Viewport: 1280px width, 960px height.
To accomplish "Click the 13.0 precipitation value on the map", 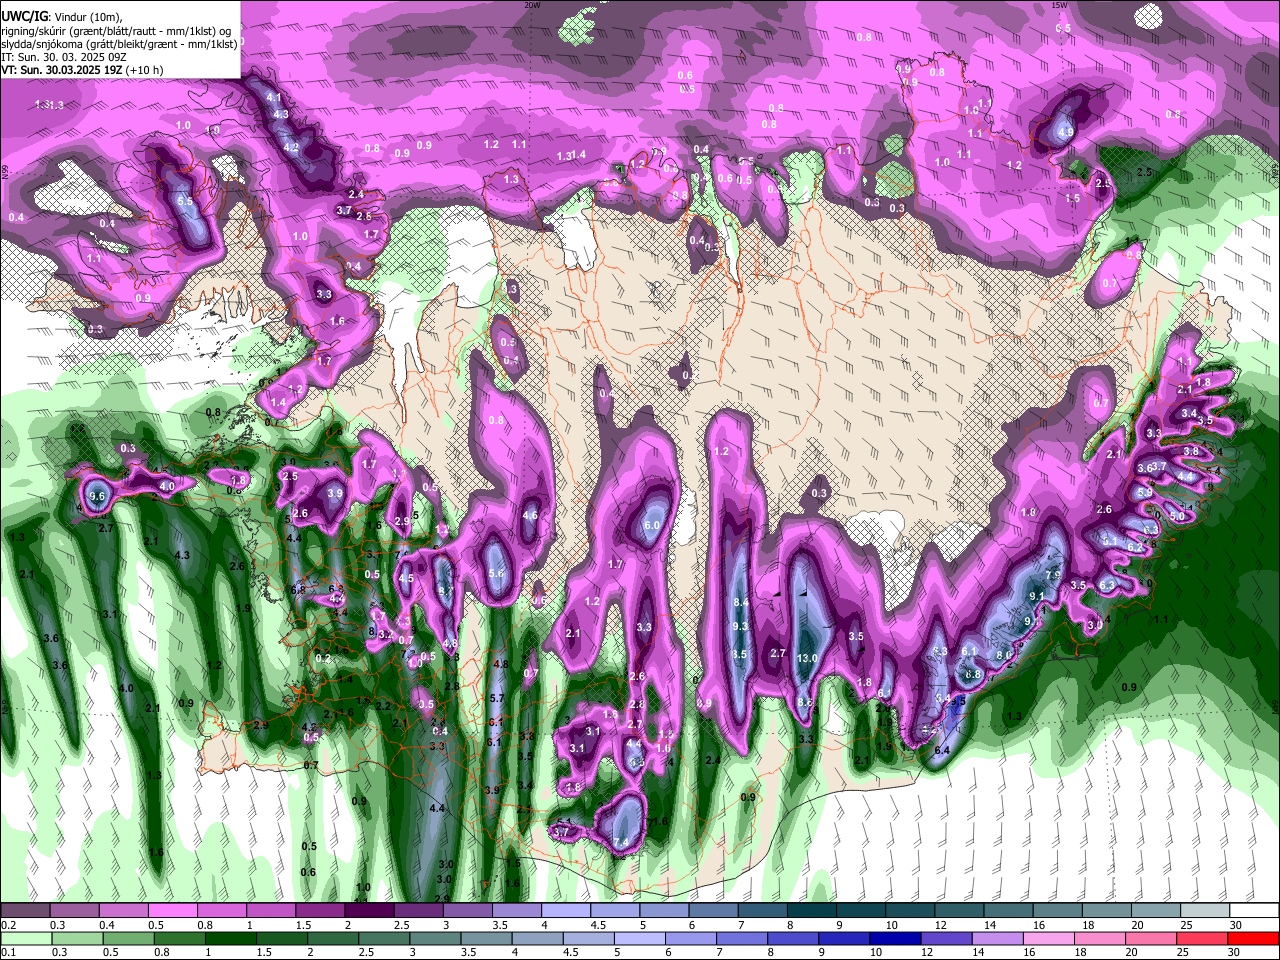I will click(x=808, y=658).
